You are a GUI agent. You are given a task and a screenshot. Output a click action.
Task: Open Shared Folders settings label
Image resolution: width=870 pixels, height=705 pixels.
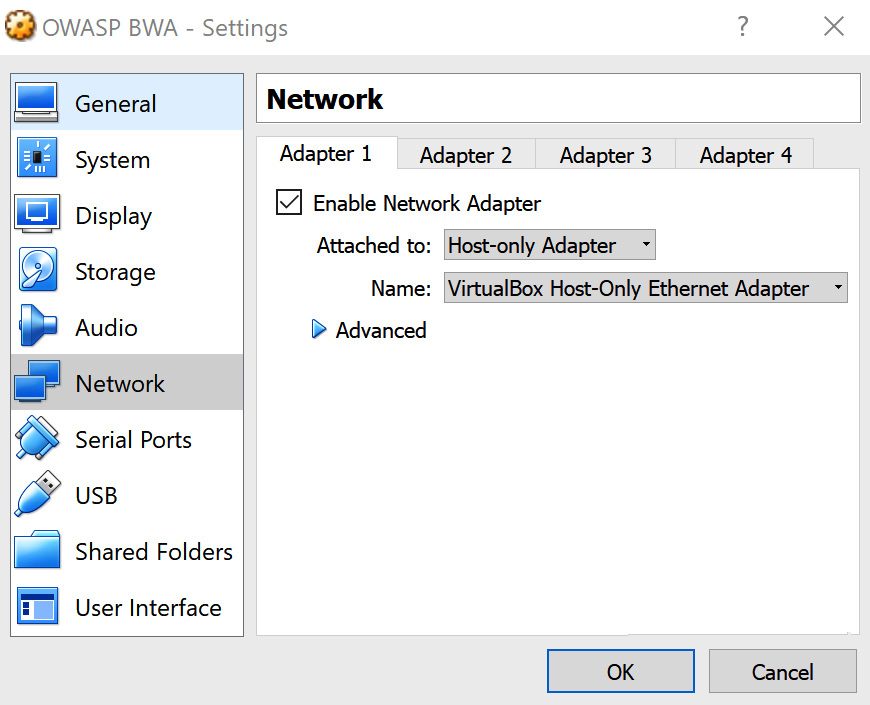pyautogui.click(x=154, y=552)
